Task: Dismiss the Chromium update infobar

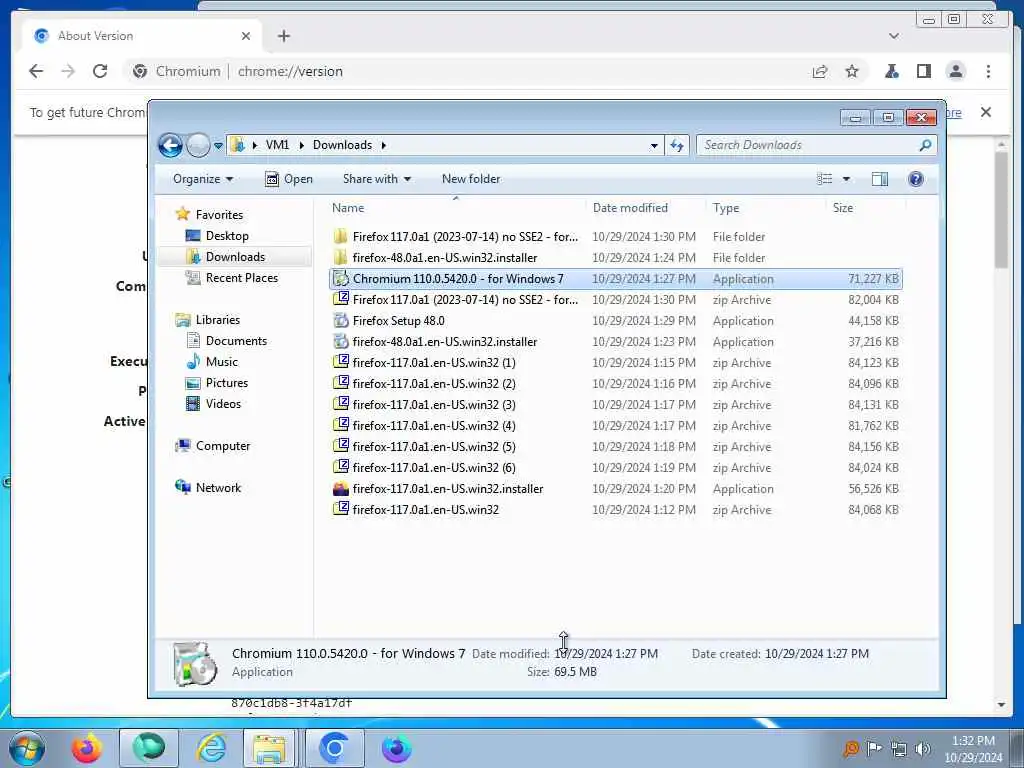Action: (985, 112)
